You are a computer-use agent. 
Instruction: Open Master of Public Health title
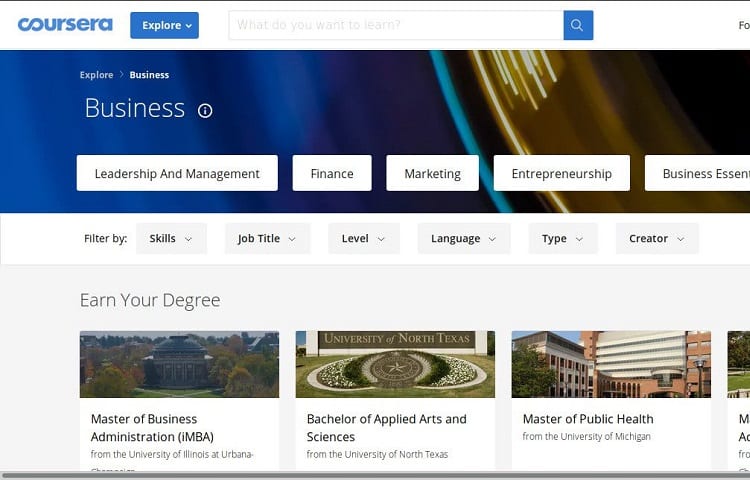[x=588, y=419]
